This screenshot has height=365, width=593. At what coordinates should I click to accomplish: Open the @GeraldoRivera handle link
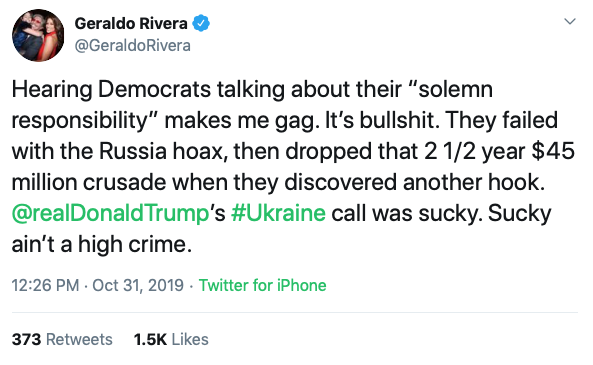pos(133,46)
